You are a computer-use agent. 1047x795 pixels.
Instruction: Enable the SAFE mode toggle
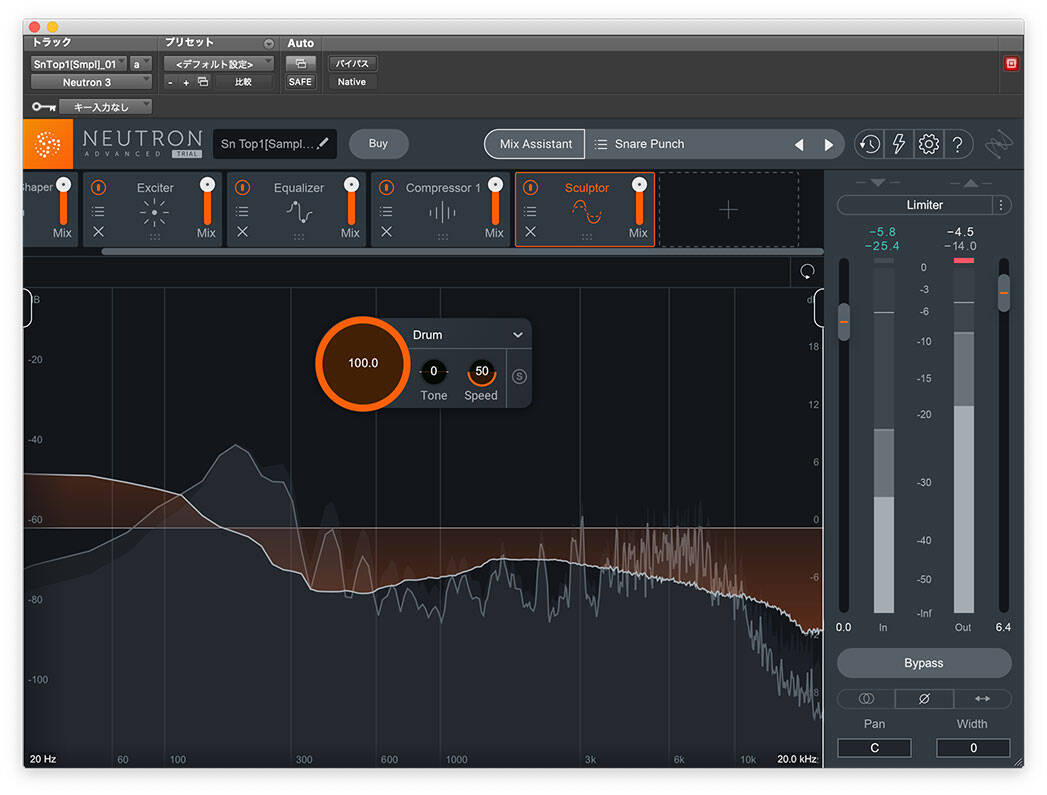pos(300,81)
